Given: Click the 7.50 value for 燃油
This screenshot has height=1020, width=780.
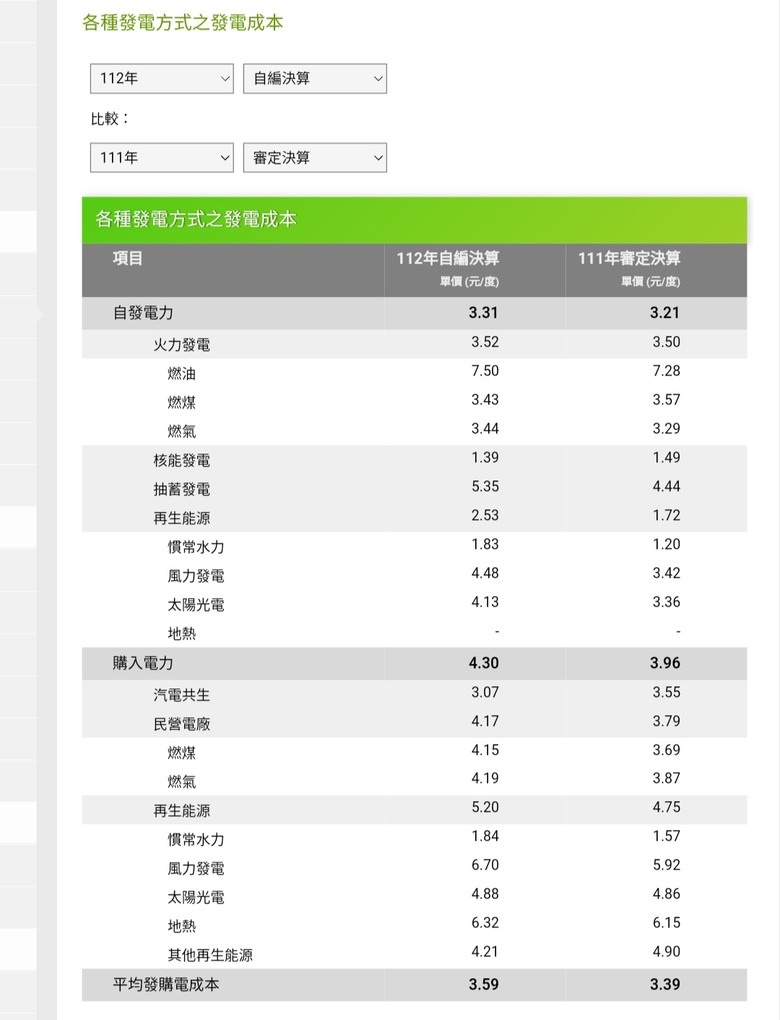Looking at the screenshot, I should tap(485, 371).
